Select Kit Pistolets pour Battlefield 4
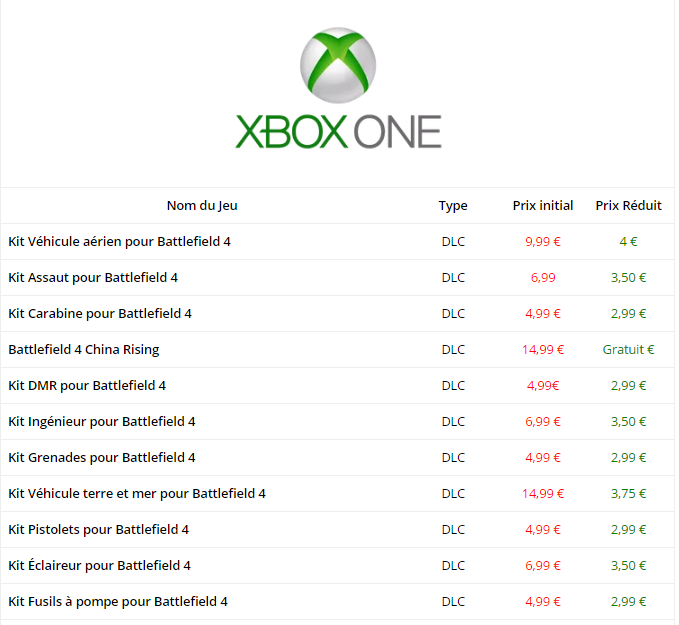 click(x=99, y=529)
